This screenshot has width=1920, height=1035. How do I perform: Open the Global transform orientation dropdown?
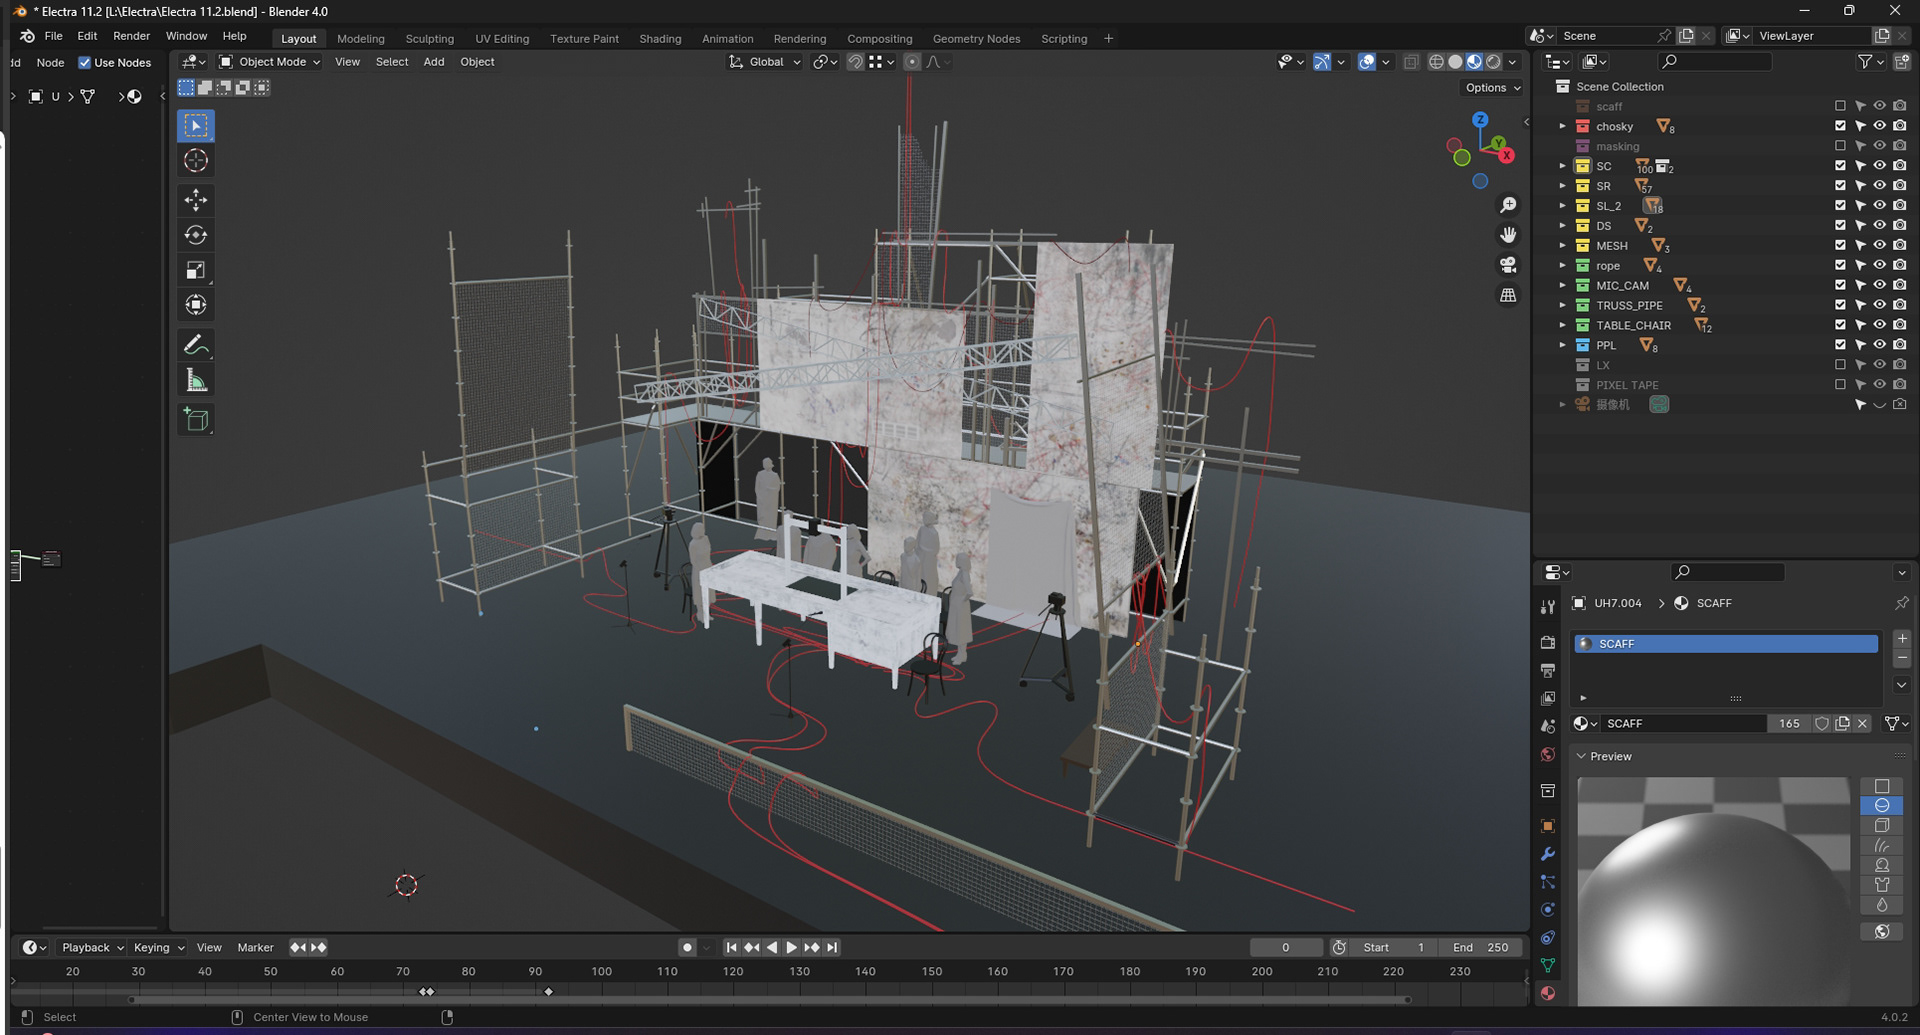click(765, 62)
